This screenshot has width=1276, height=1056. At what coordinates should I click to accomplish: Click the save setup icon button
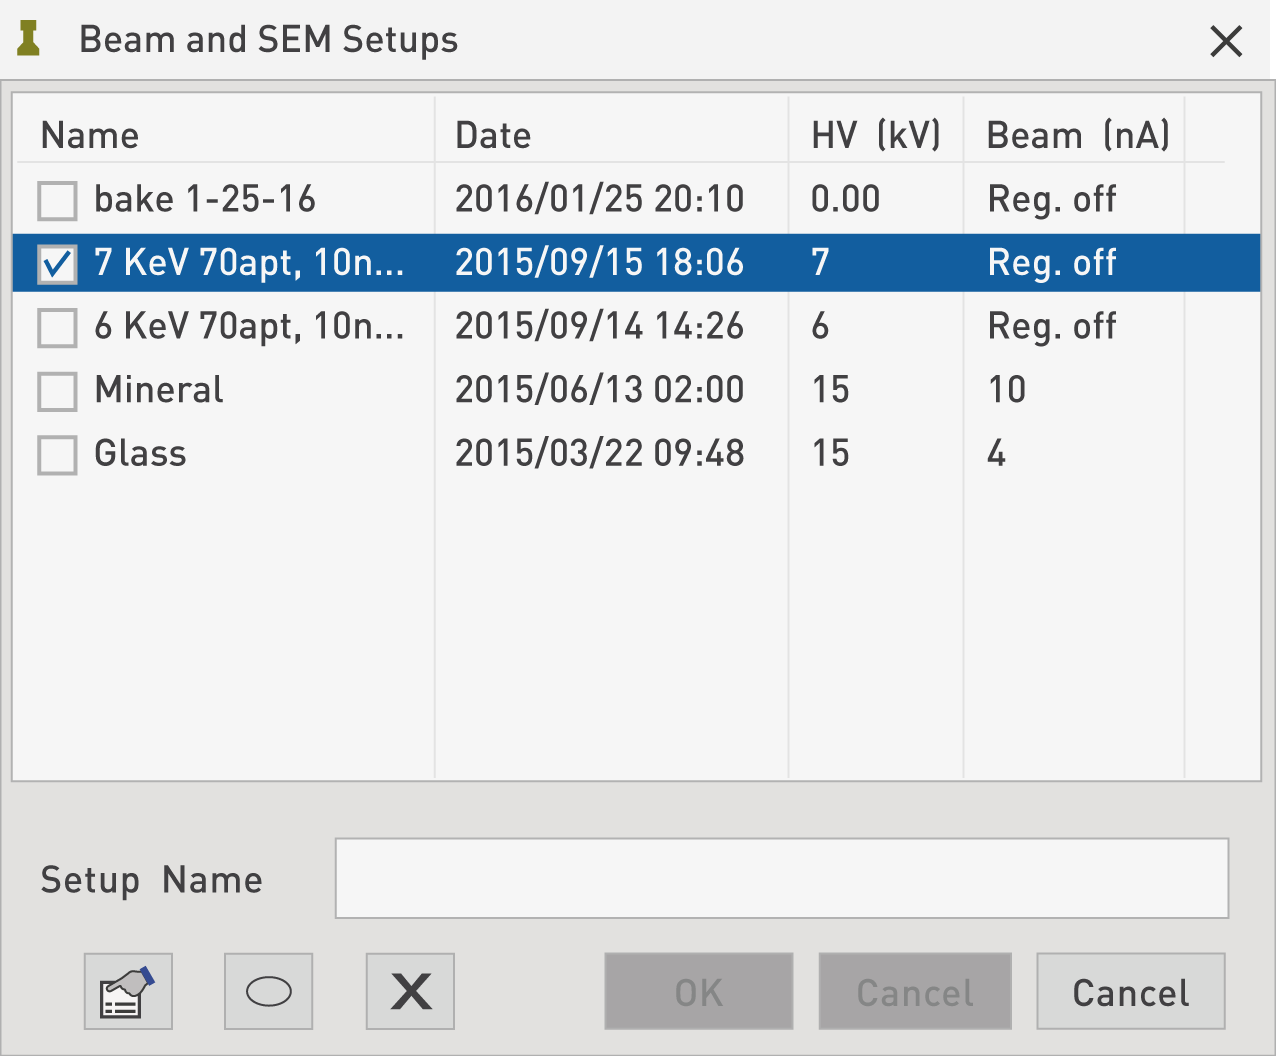[x=128, y=991]
